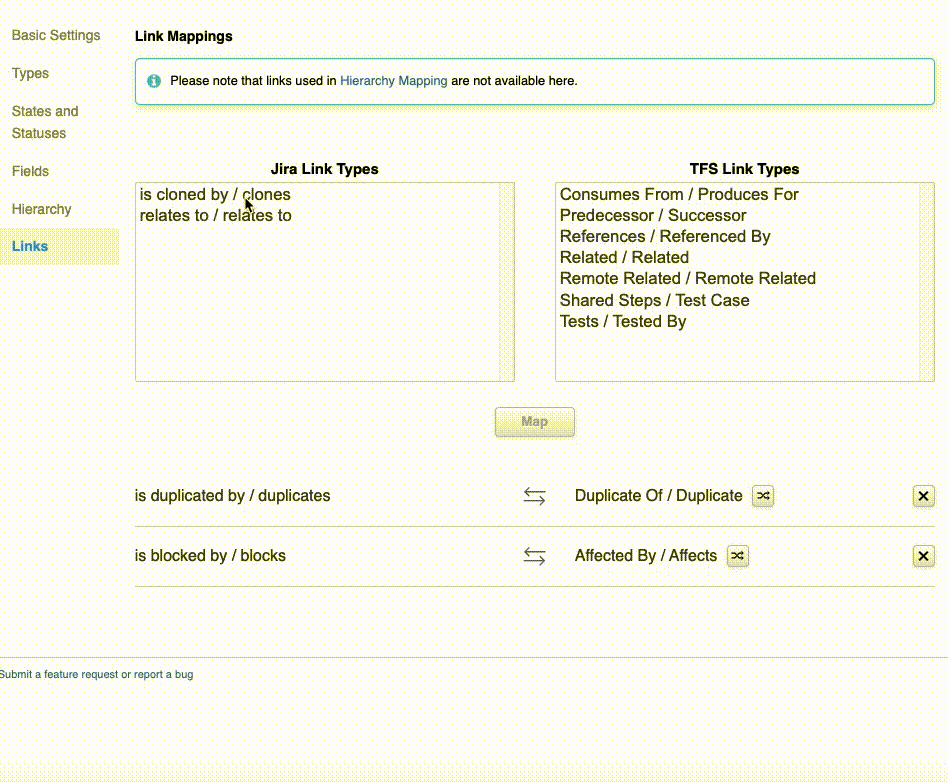Click the info icon in the note banner
948x782 pixels.
click(154, 81)
